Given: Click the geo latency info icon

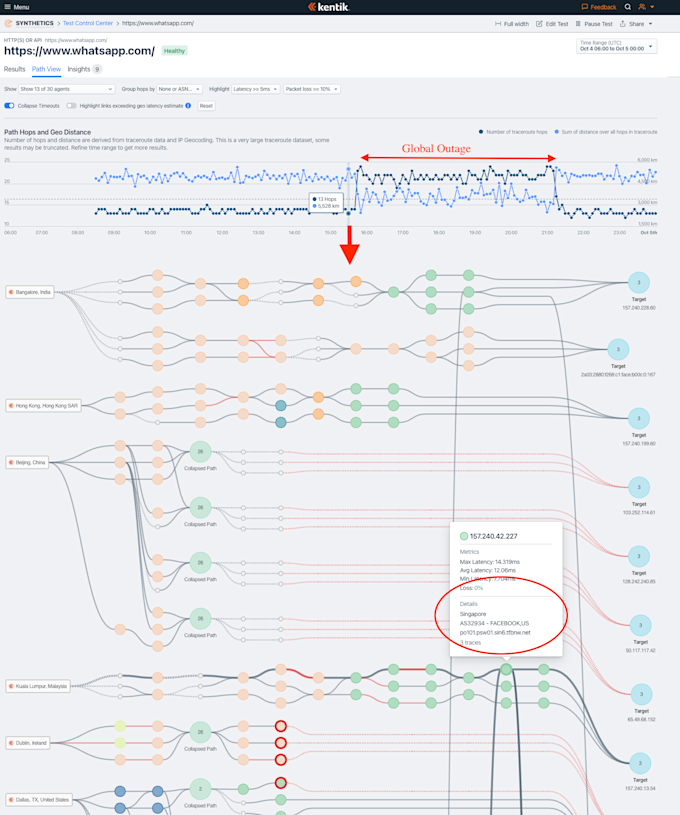Looking at the screenshot, I should [188, 106].
